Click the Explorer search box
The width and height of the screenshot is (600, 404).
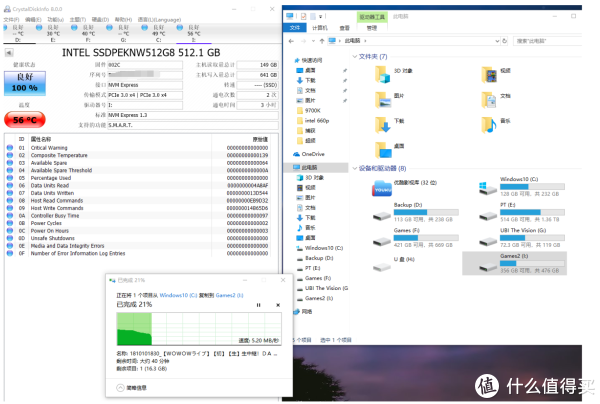pos(547,41)
